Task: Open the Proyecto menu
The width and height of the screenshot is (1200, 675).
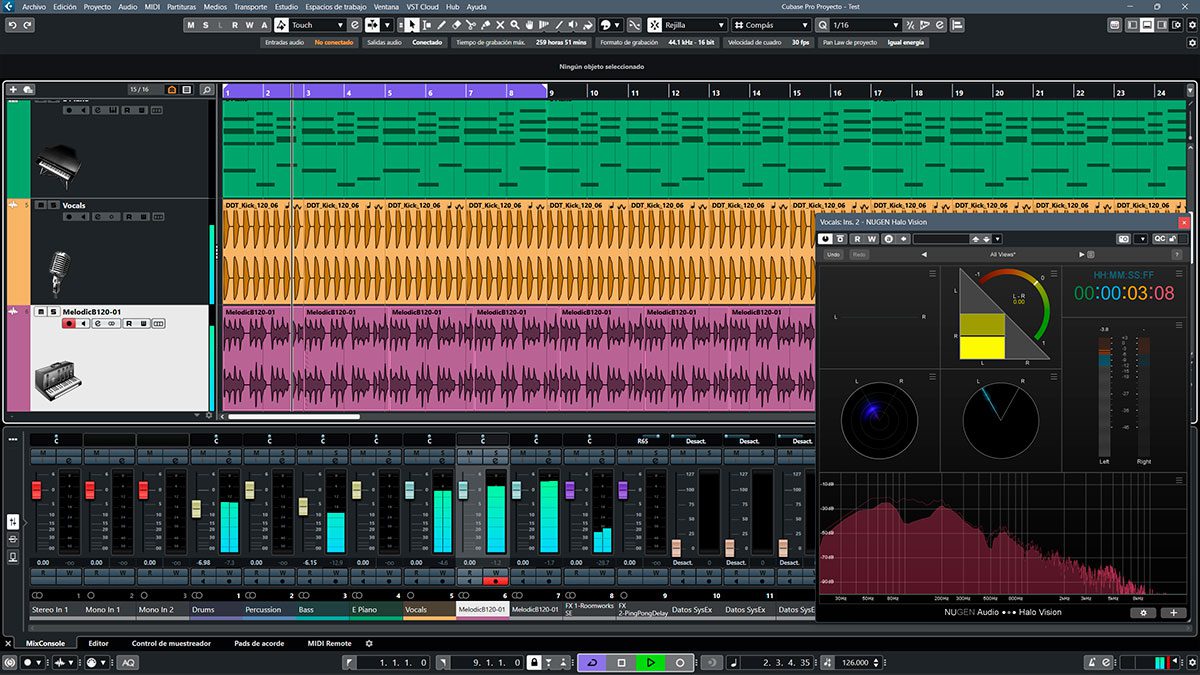Action: tap(97, 6)
